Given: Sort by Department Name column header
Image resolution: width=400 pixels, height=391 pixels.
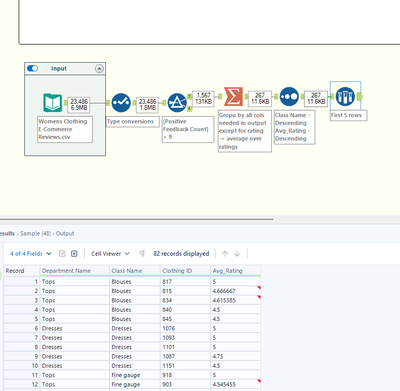Looking at the screenshot, I should click(x=75, y=271).
